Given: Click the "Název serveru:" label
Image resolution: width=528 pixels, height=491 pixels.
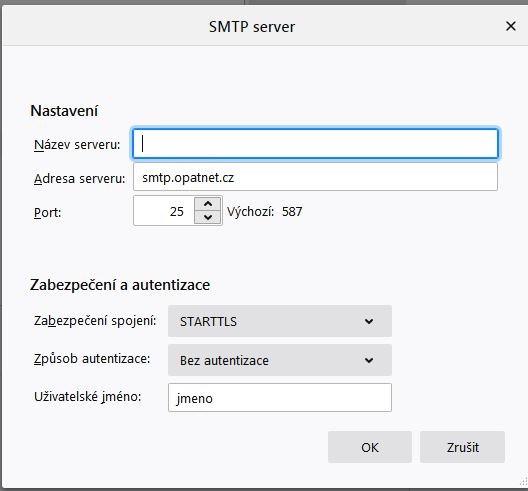Looking at the screenshot, I should 77,144.
